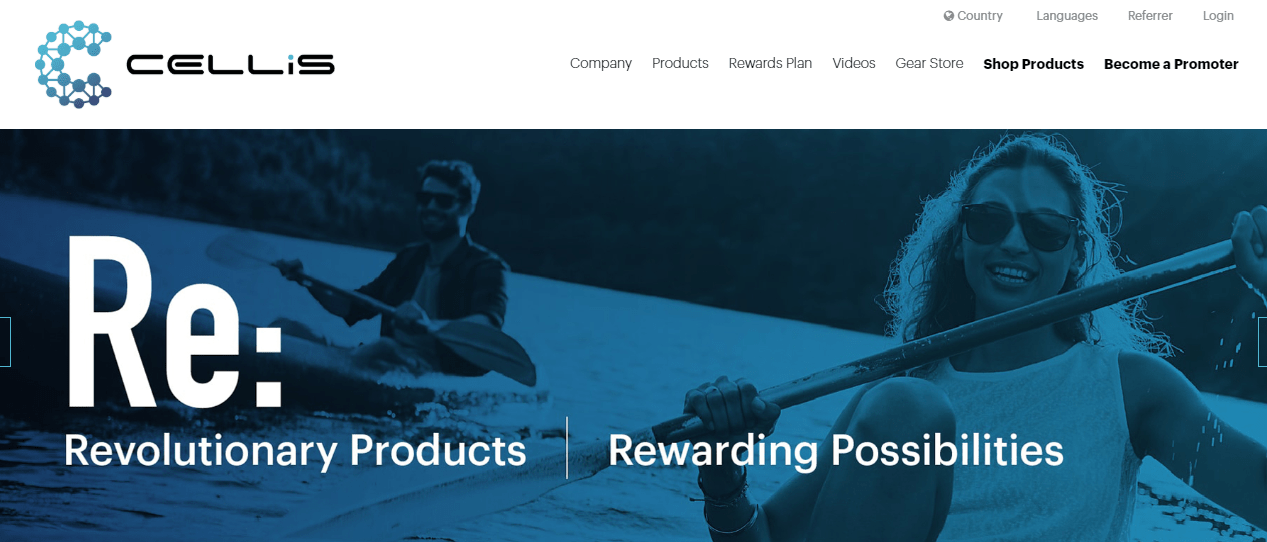Click the Cellis wordmark text logo

coord(231,65)
